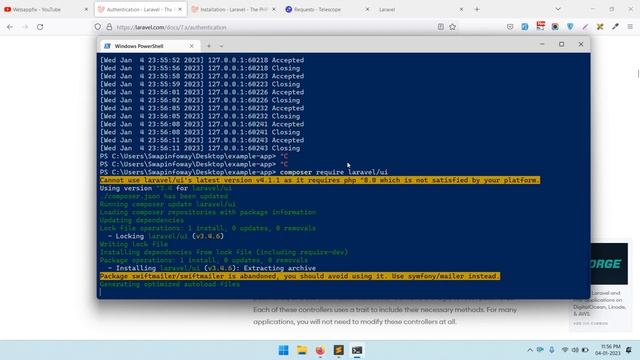This screenshot has width=640, height=360.
Task: Close the Requests - Telescope tab
Action: 367,9
